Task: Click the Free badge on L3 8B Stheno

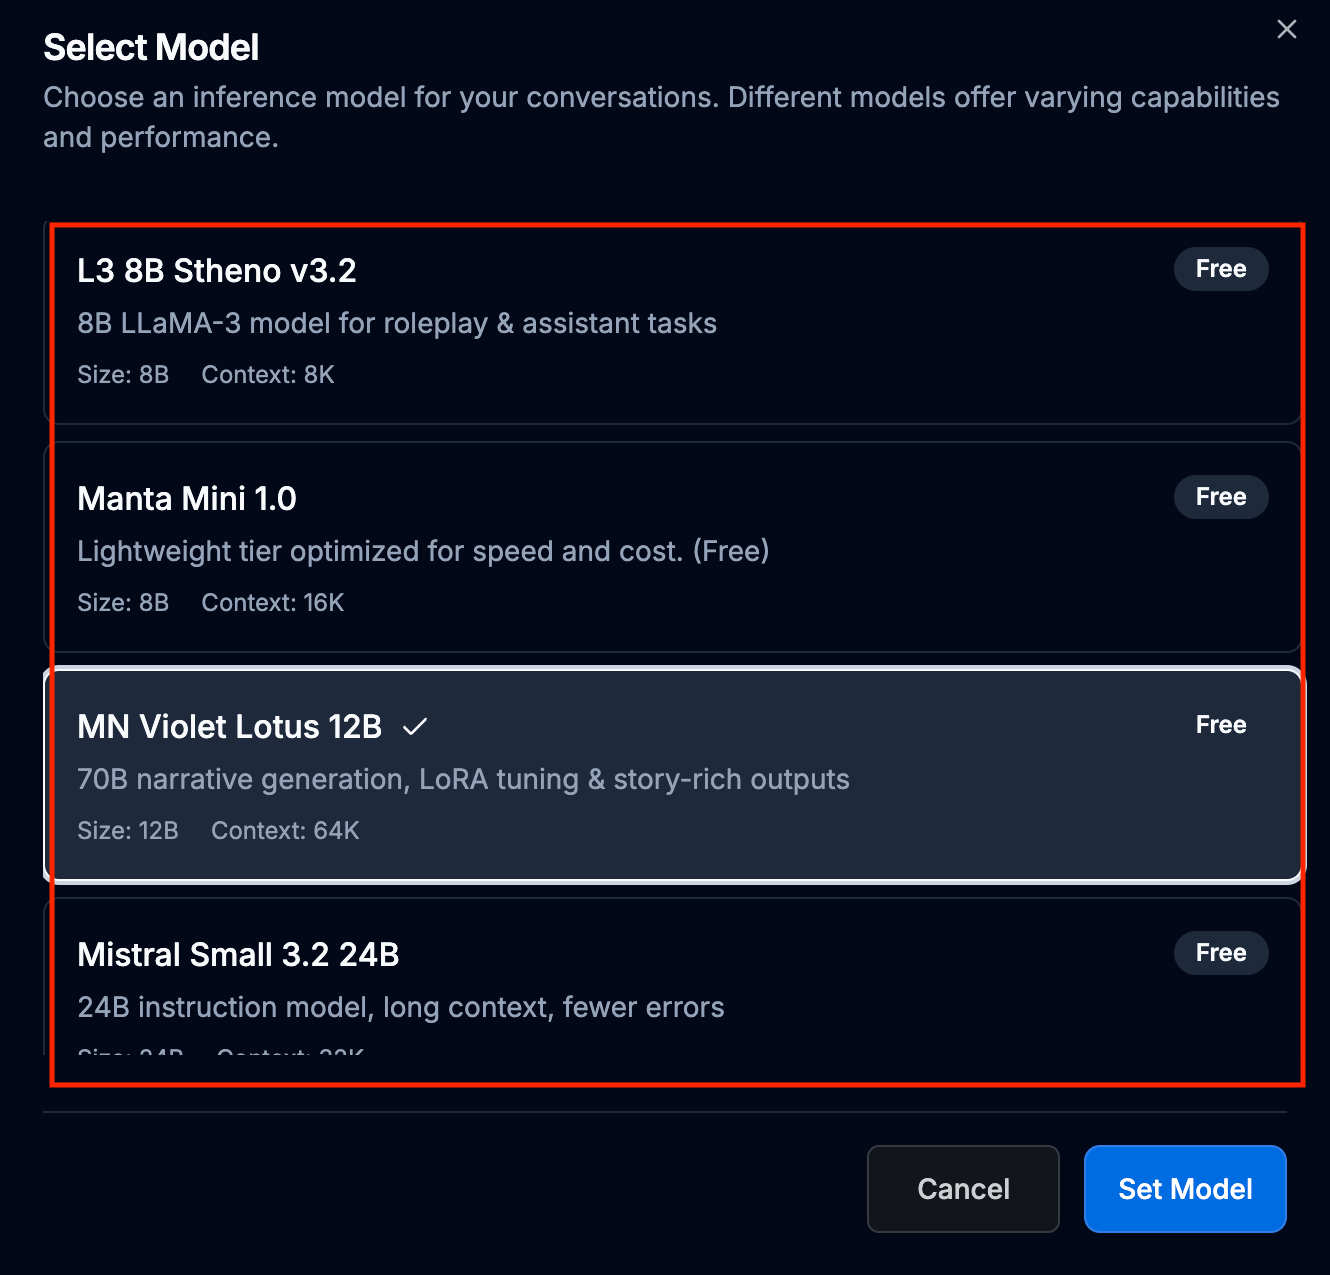Action: tap(1220, 269)
